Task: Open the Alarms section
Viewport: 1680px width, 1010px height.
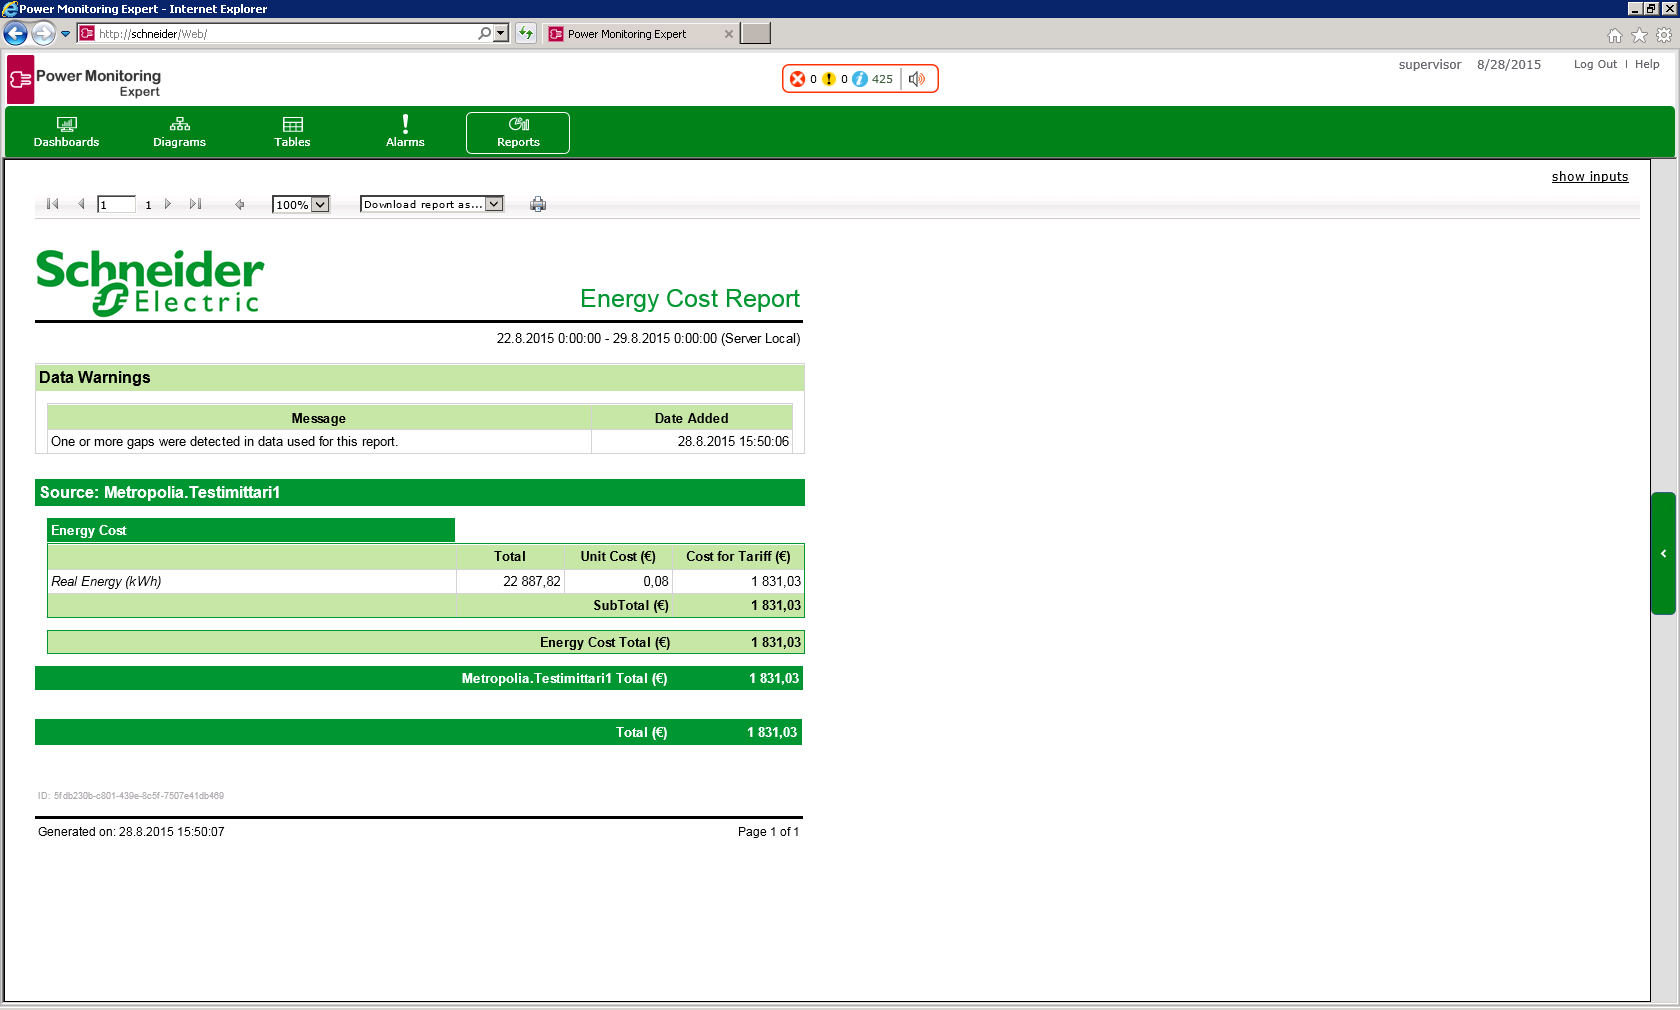Action: tap(405, 133)
